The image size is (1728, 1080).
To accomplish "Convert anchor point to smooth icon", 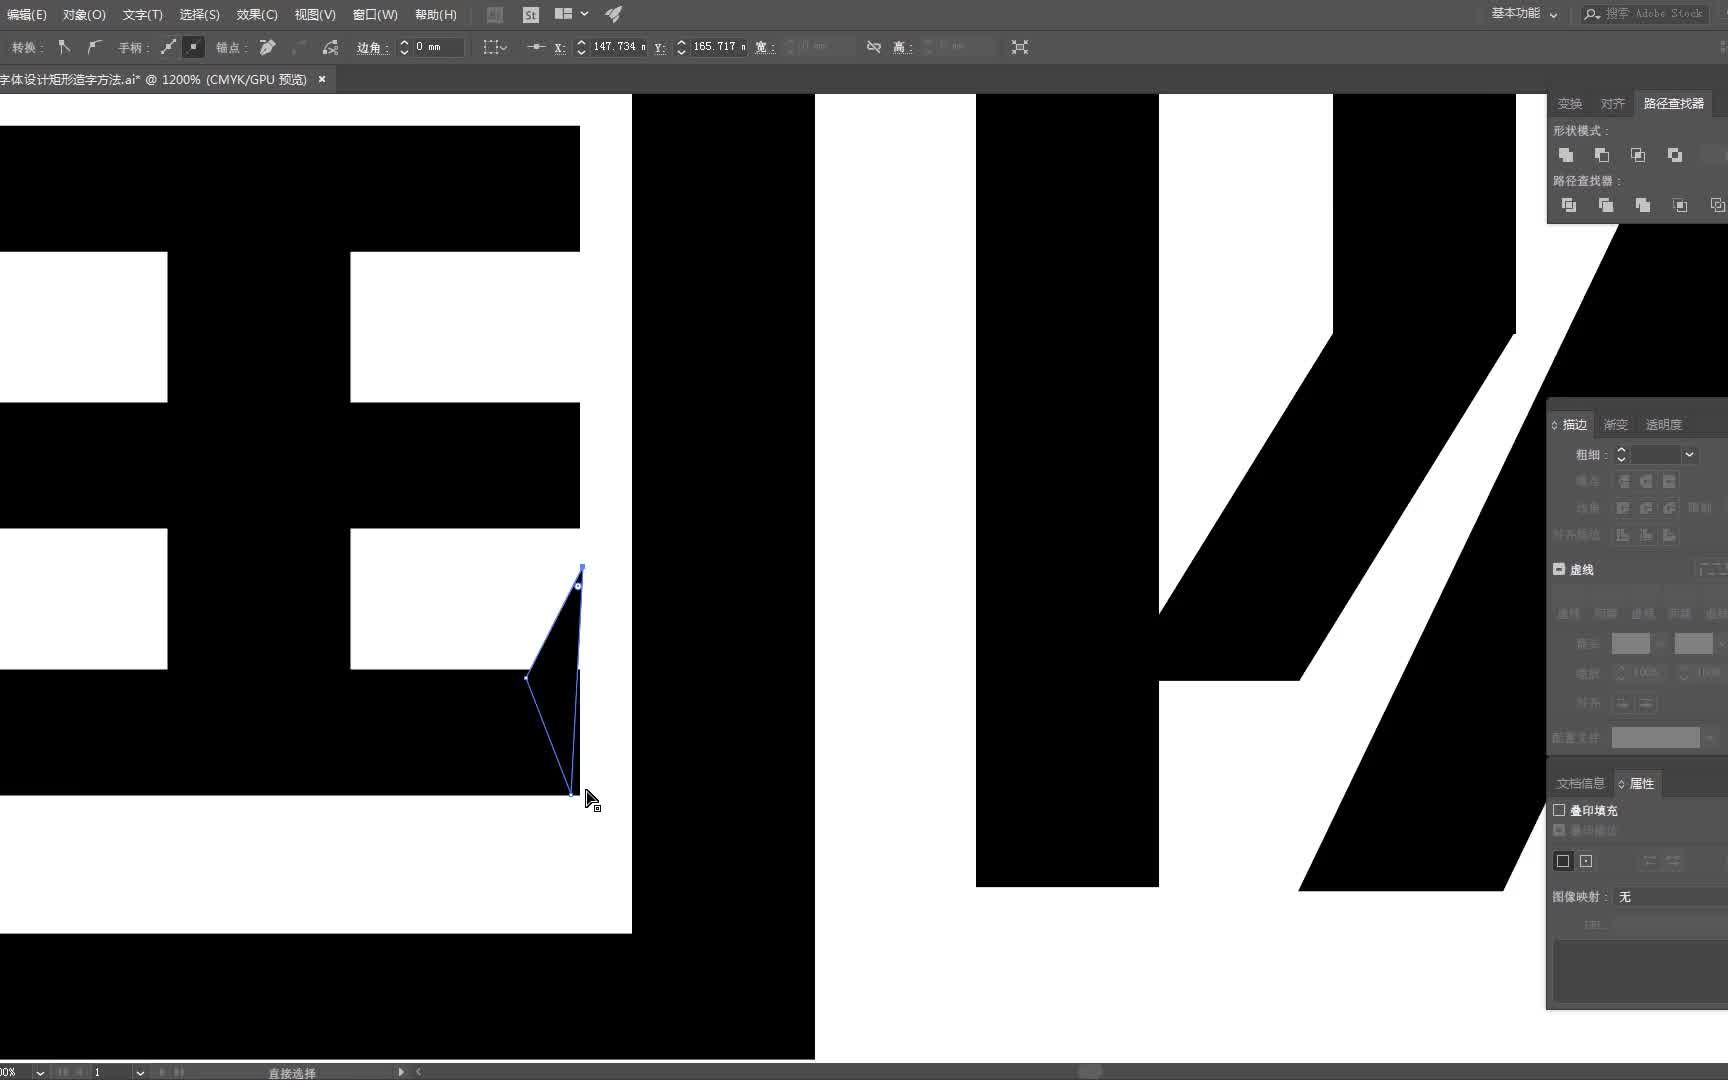I will (x=94, y=47).
